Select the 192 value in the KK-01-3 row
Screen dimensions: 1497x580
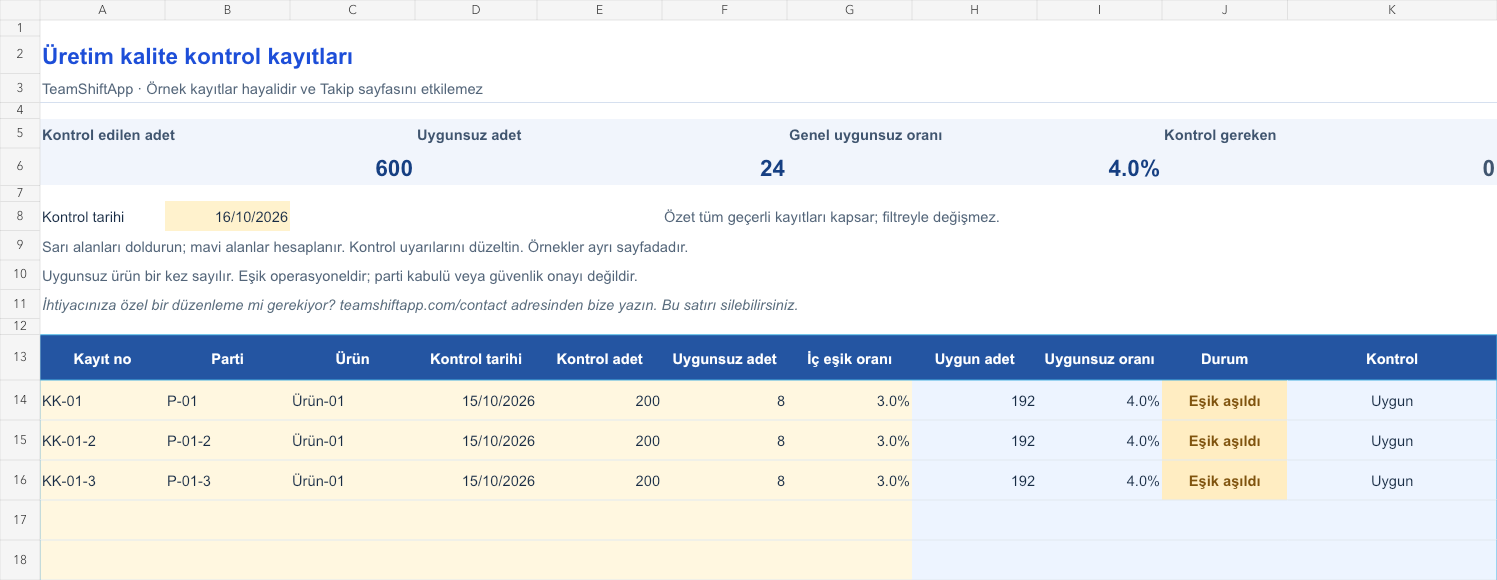(x=975, y=481)
